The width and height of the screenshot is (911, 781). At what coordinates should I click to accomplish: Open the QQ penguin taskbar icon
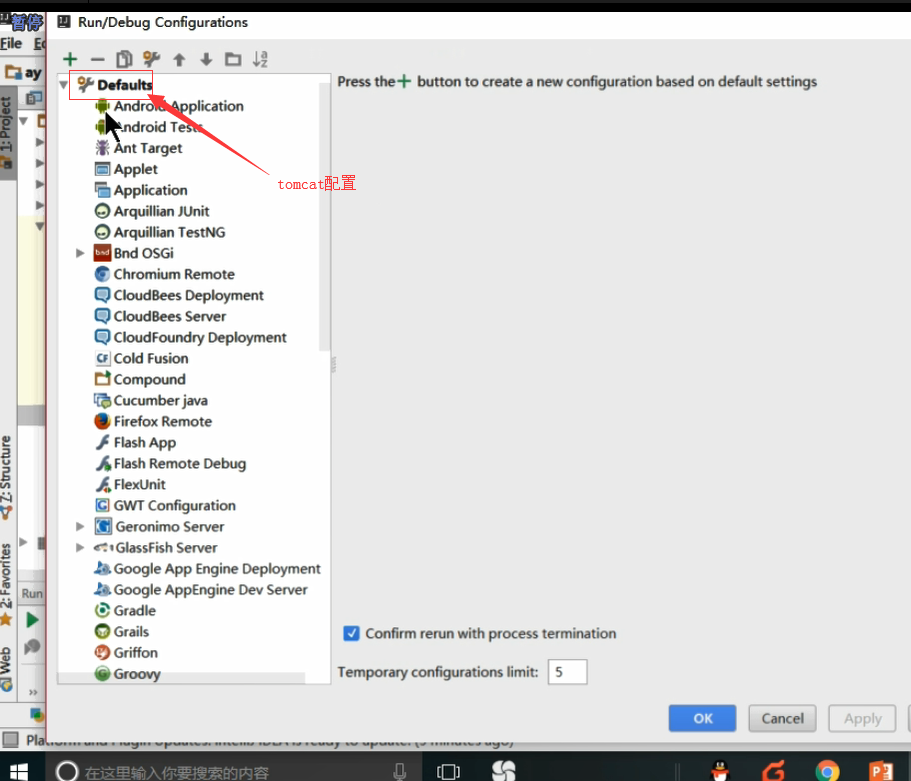(x=720, y=771)
